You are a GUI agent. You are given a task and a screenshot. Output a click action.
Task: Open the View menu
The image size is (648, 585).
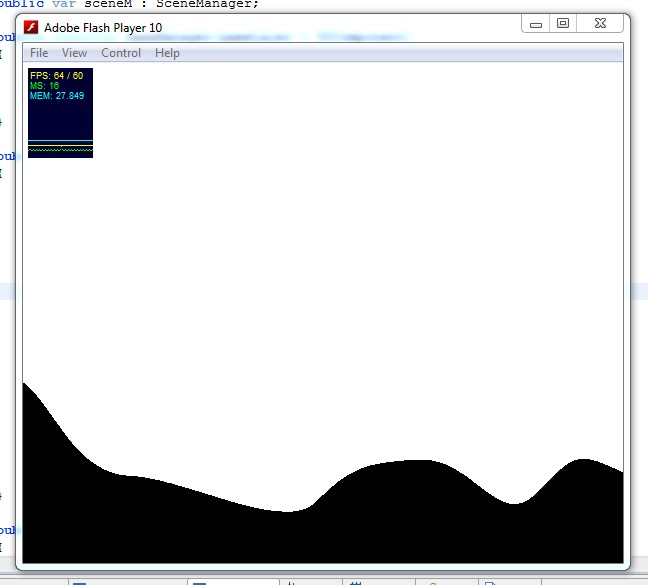click(74, 53)
